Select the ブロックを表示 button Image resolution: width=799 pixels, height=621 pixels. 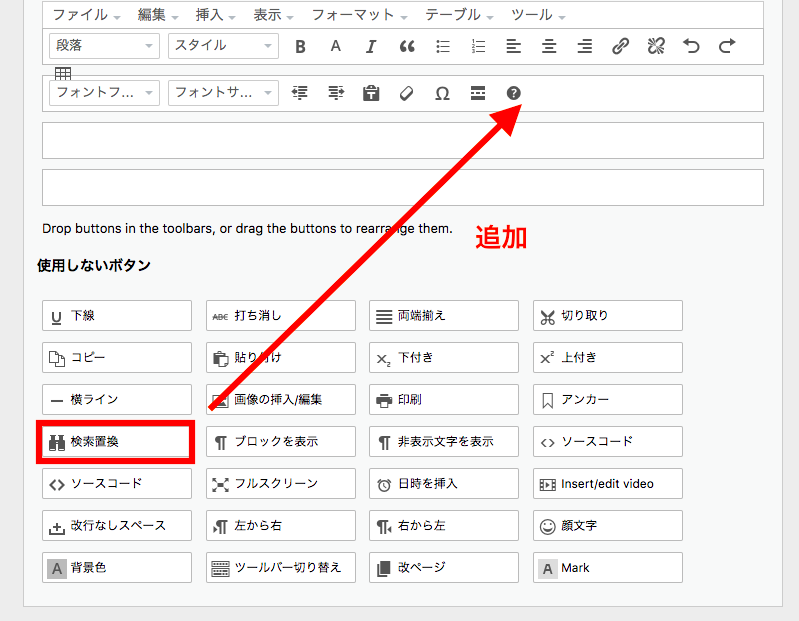tap(281, 442)
